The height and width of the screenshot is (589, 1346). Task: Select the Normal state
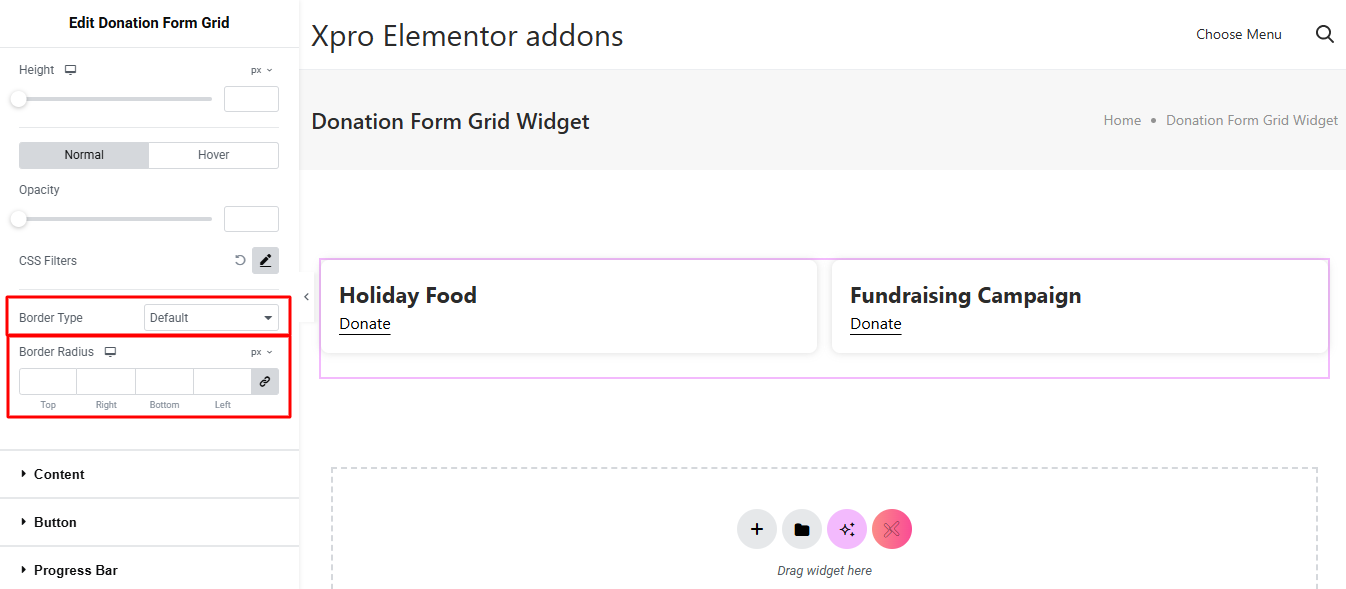(x=84, y=155)
